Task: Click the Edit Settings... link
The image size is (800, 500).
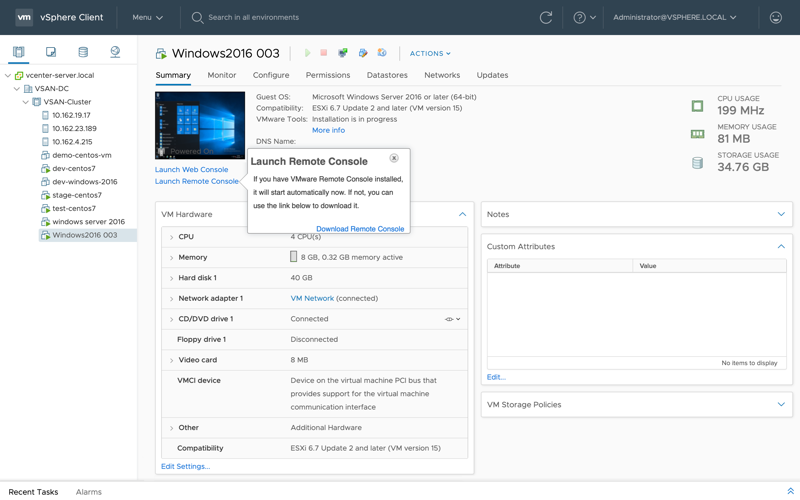Action: 186,466
